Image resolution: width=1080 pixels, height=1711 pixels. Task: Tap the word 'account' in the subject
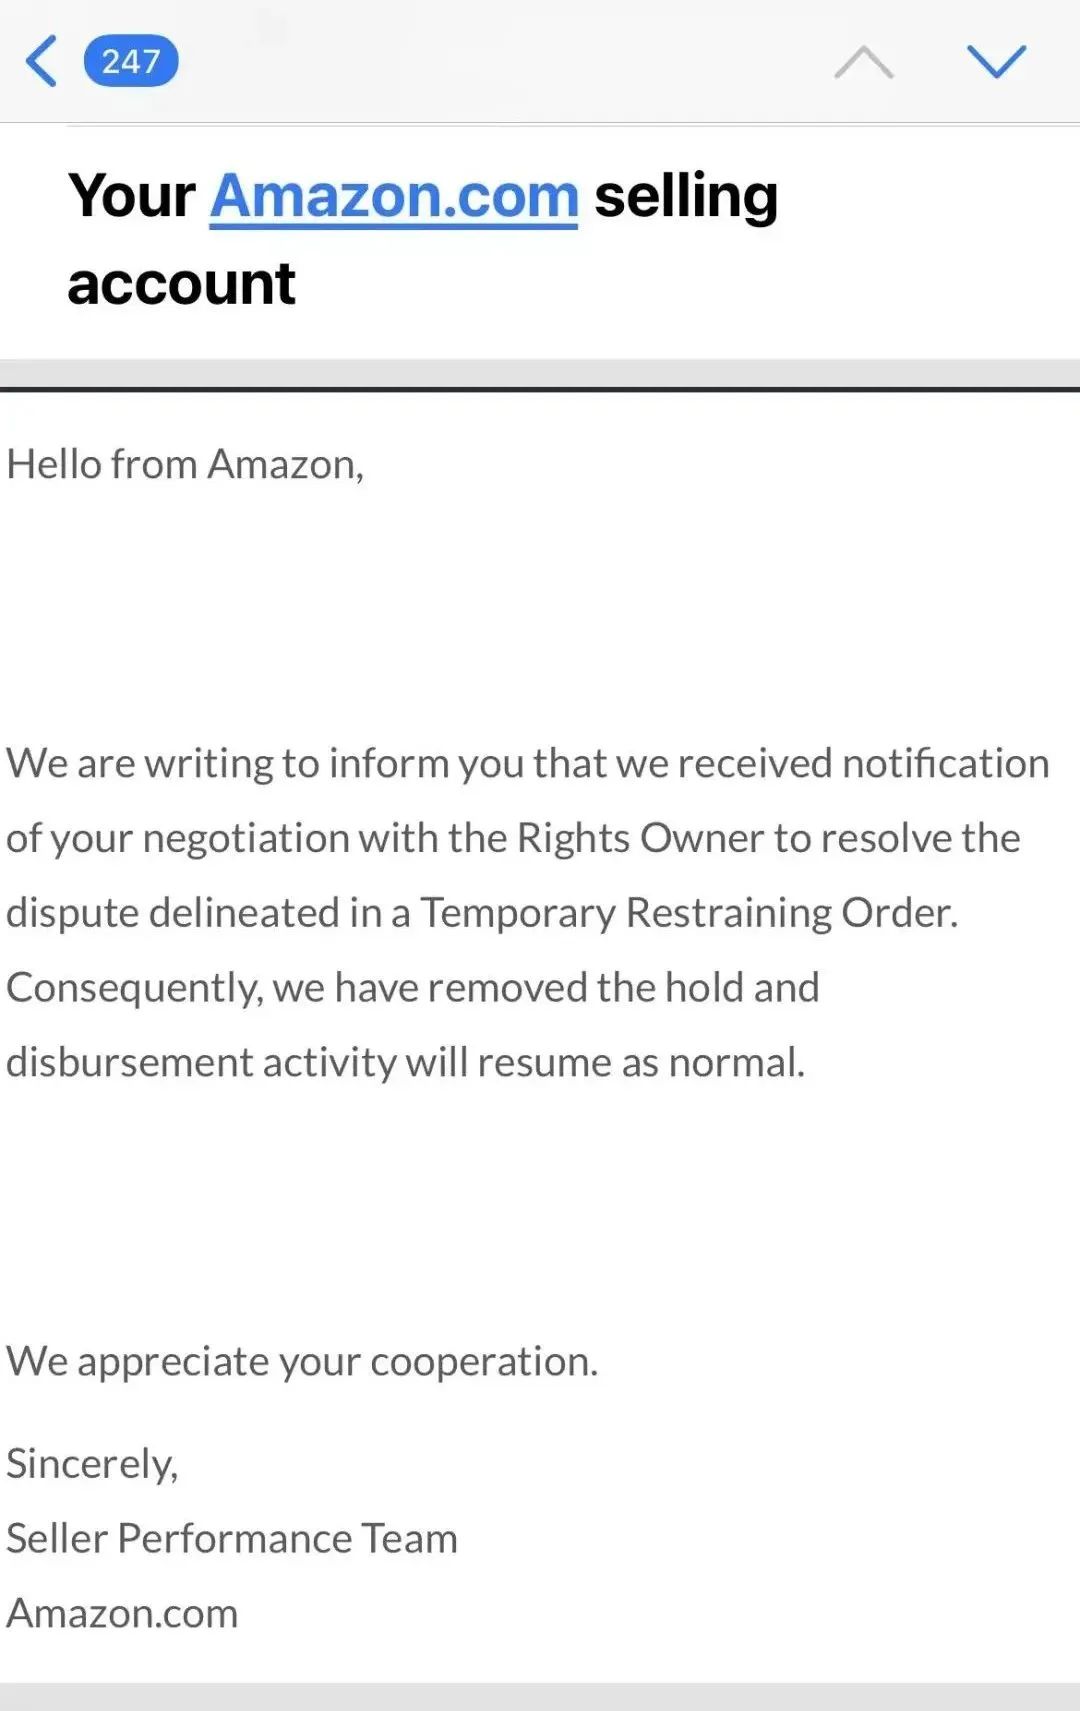point(181,283)
